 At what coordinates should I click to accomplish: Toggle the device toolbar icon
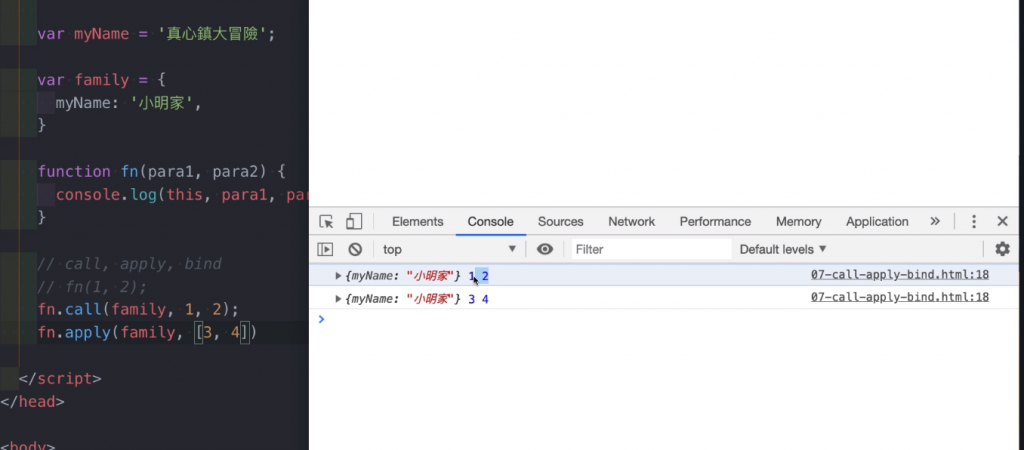coord(354,221)
